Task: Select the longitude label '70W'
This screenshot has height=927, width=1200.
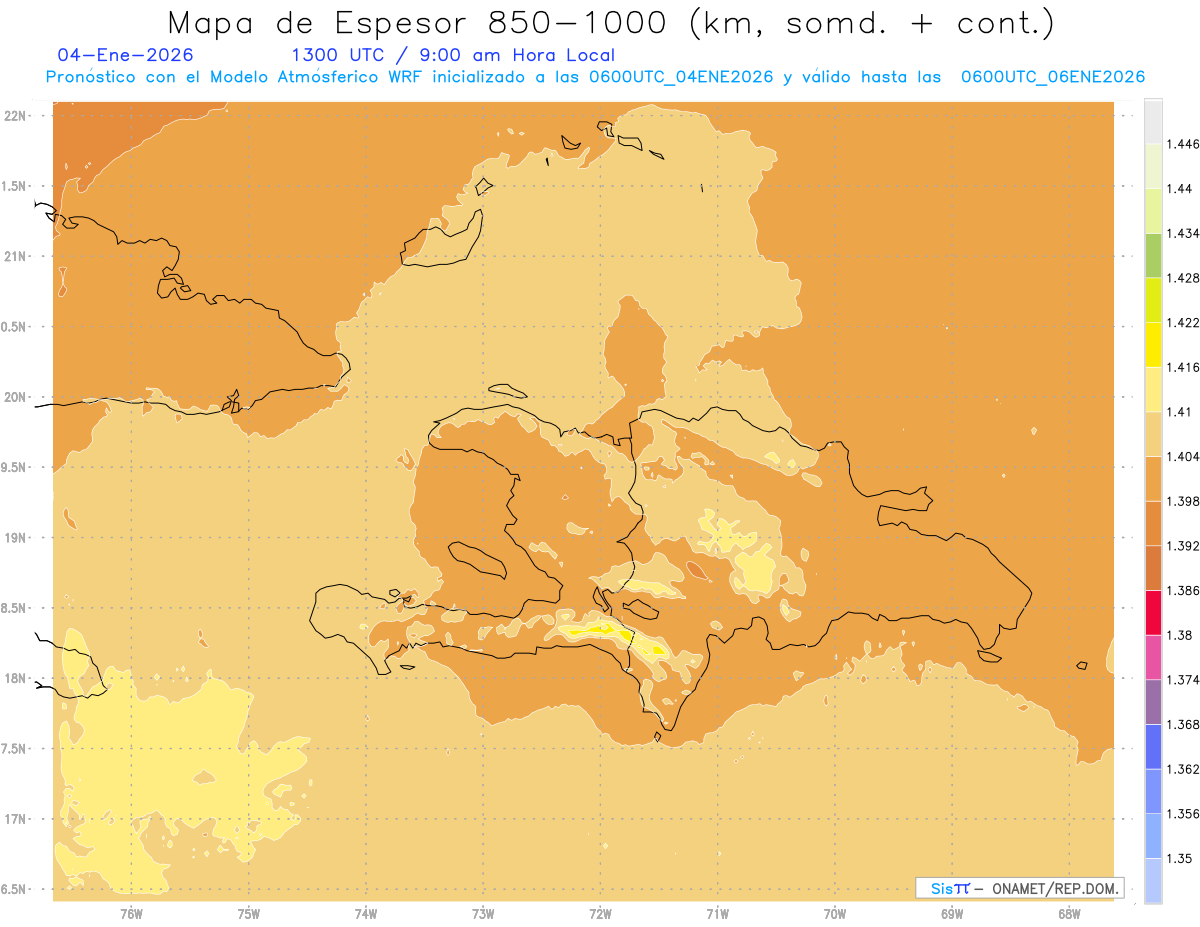Action: click(x=835, y=914)
